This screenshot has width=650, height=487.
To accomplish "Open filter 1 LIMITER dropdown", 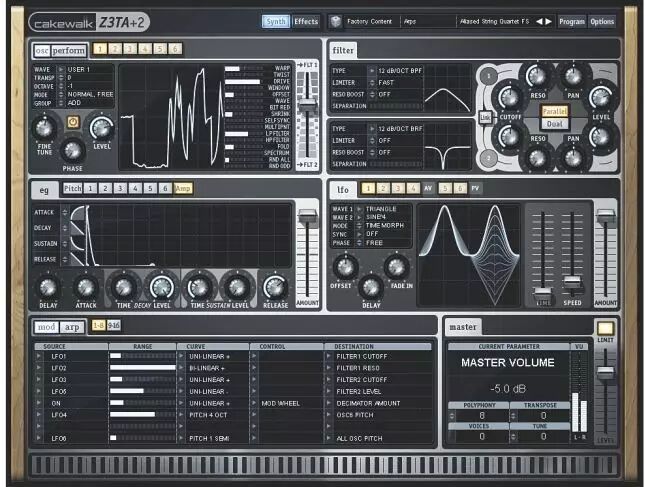I will pos(372,82).
